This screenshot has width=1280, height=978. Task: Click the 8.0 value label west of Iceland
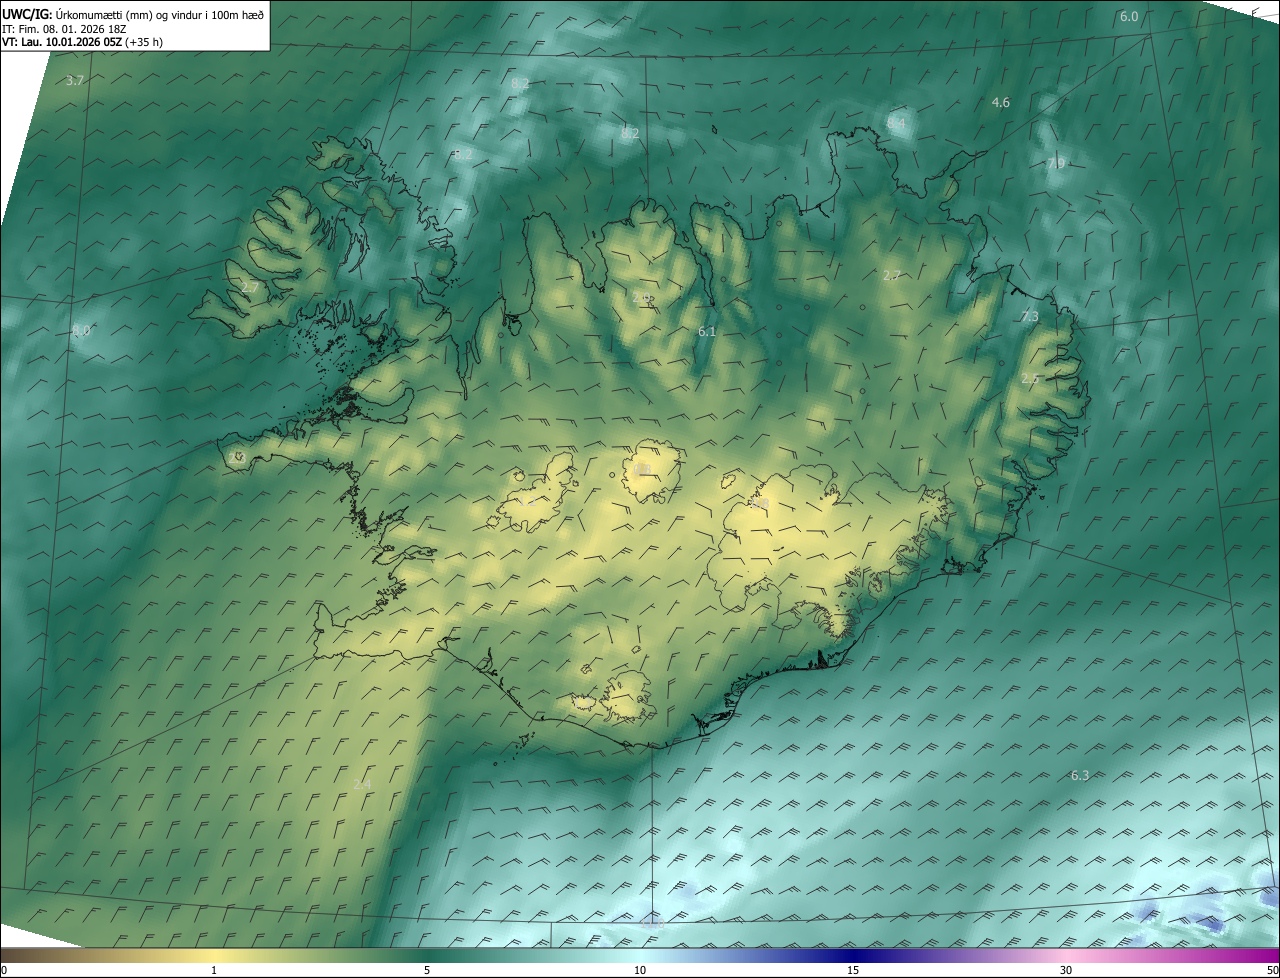(x=81, y=330)
